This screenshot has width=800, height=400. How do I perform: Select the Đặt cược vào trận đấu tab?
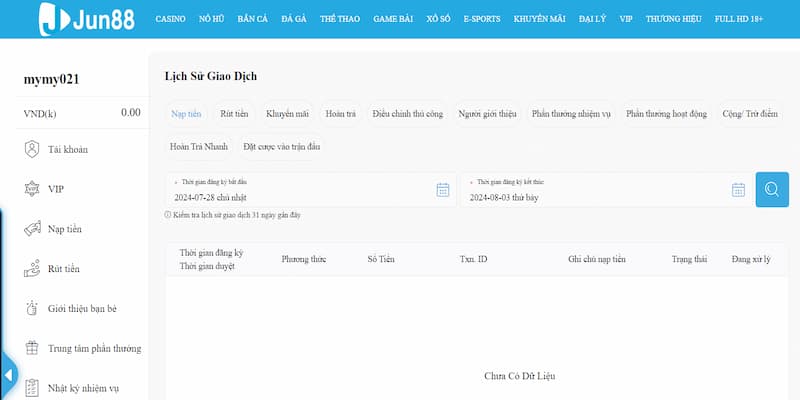(282, 146)
